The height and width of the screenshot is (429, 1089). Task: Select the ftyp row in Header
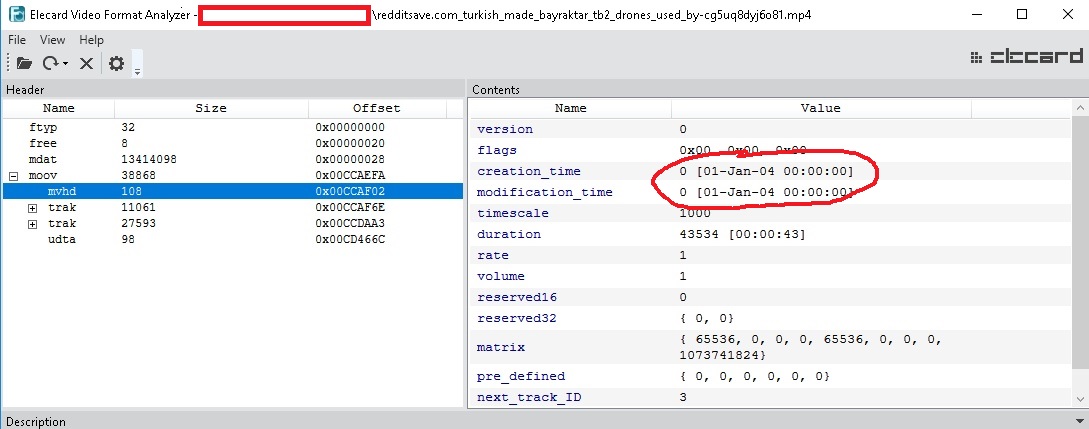tap(233, 128)
